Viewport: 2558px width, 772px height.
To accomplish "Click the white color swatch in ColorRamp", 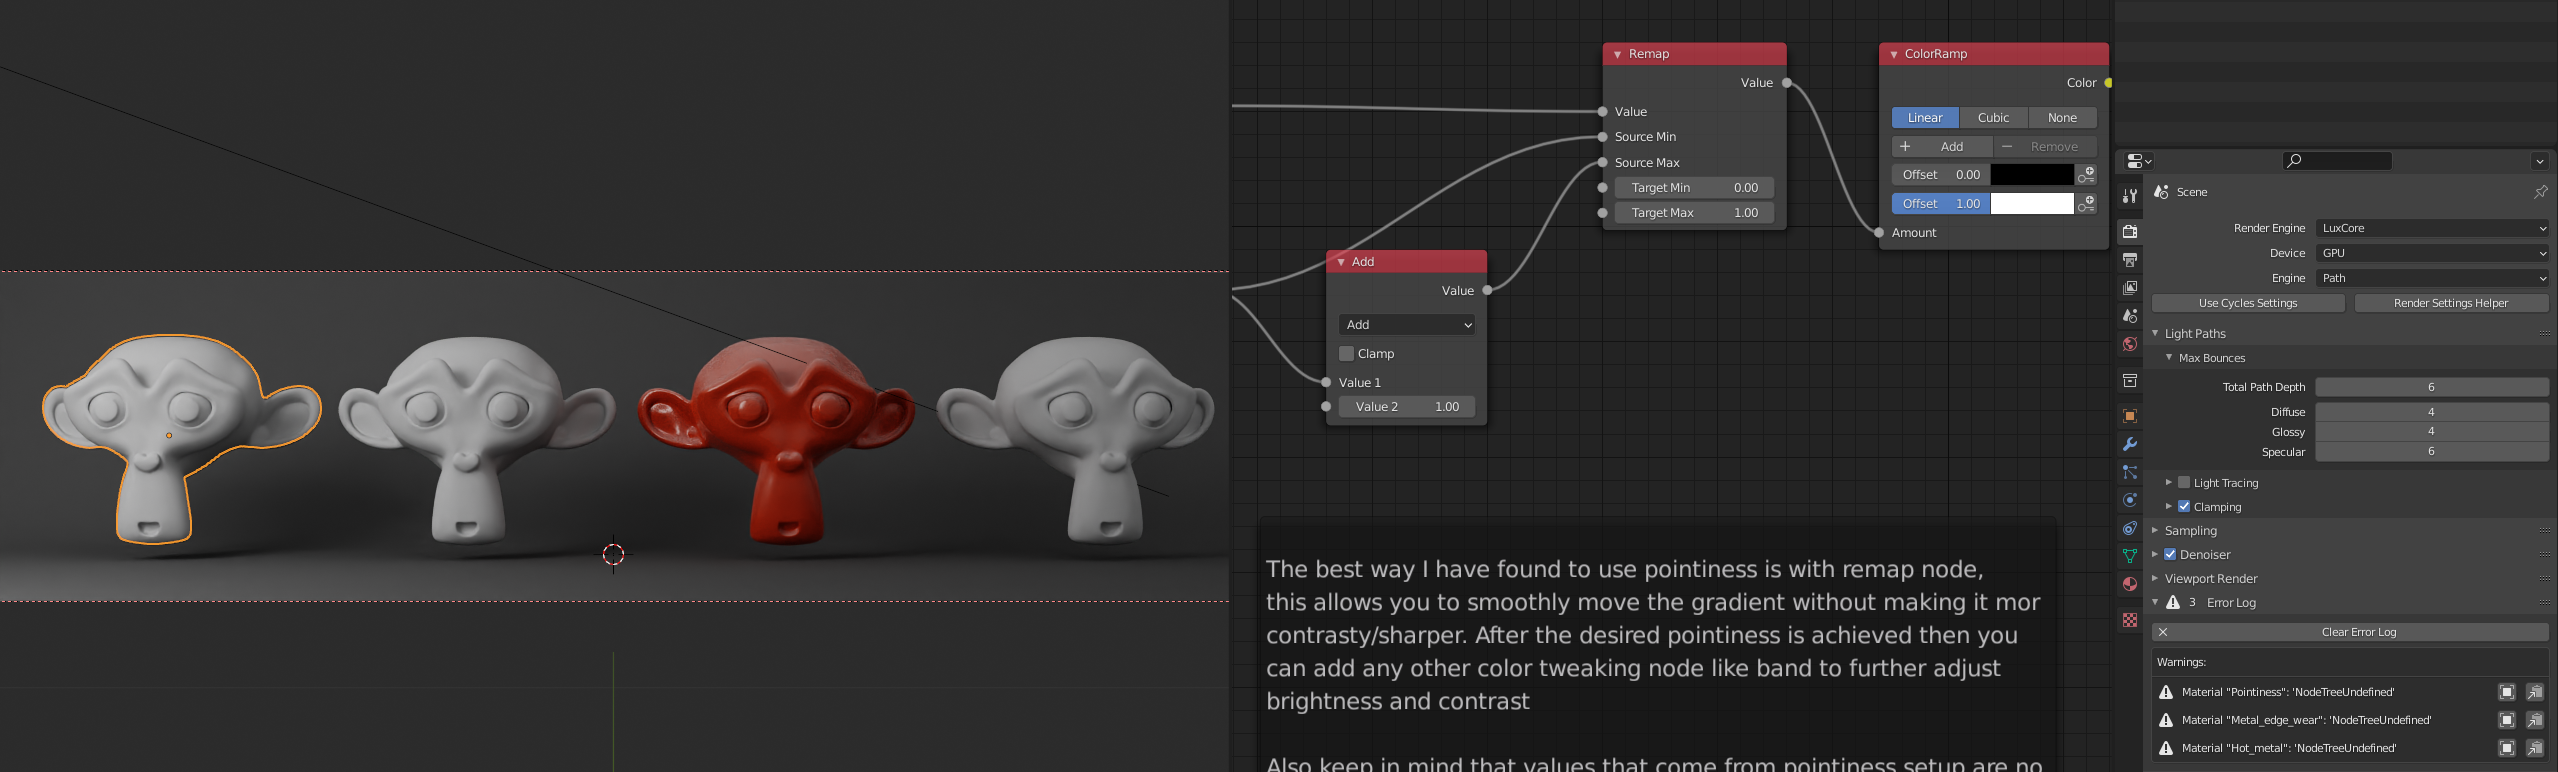I will tap(2031, 204).
